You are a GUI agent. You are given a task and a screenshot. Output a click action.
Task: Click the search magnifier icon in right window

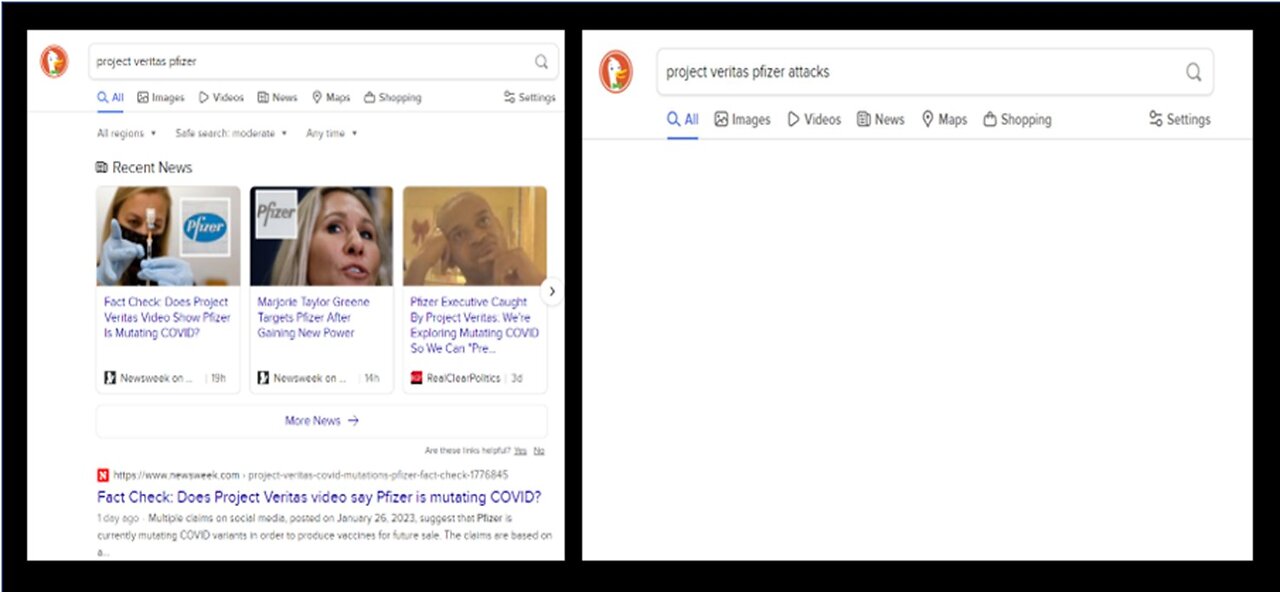1193,72
